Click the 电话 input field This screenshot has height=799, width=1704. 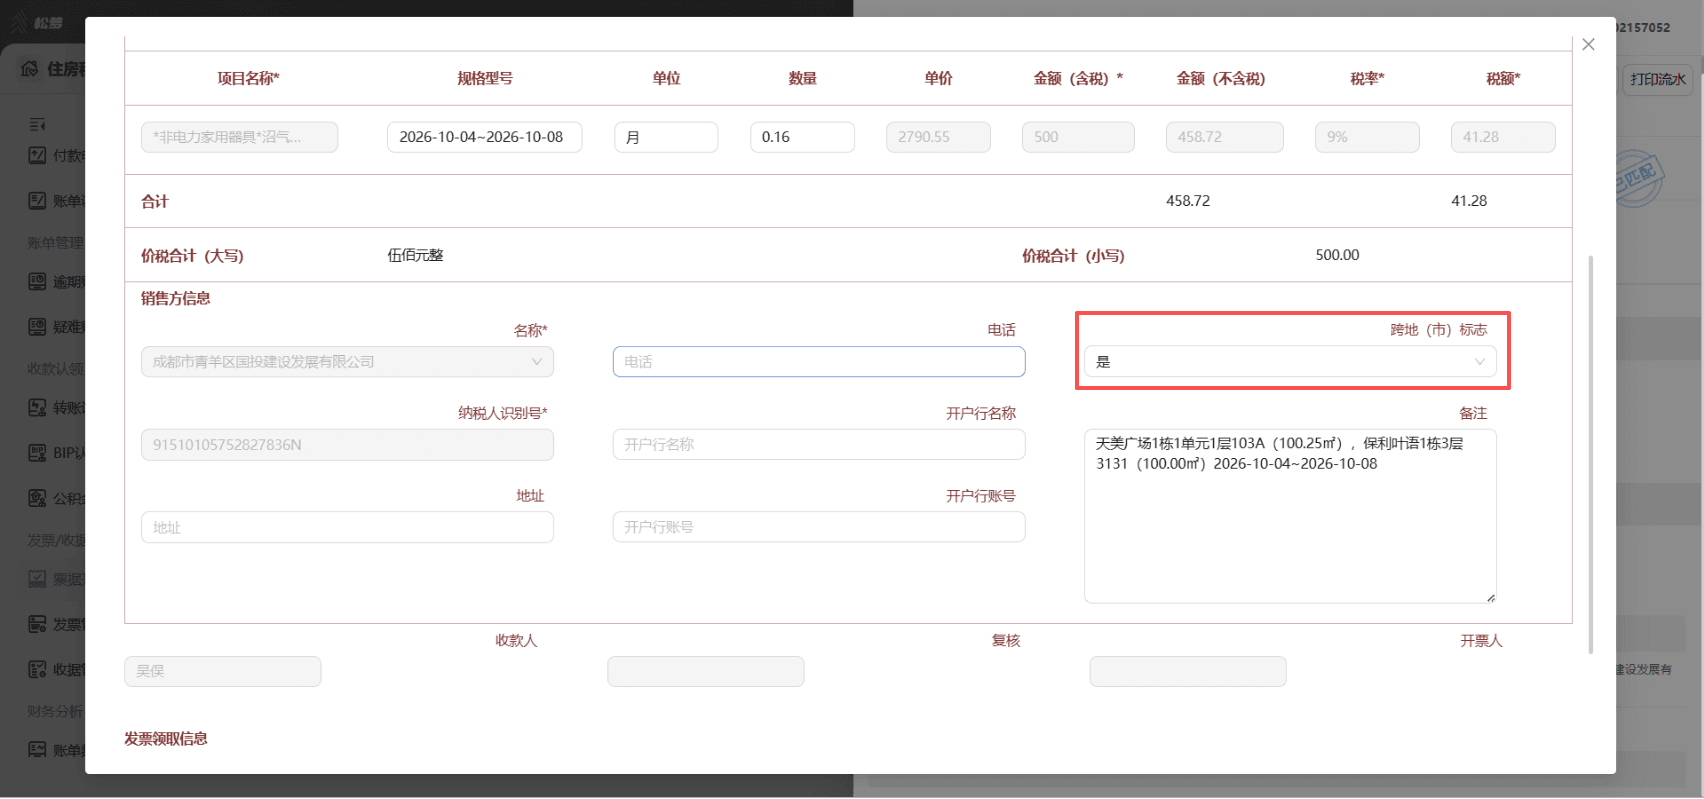(819, 362)
